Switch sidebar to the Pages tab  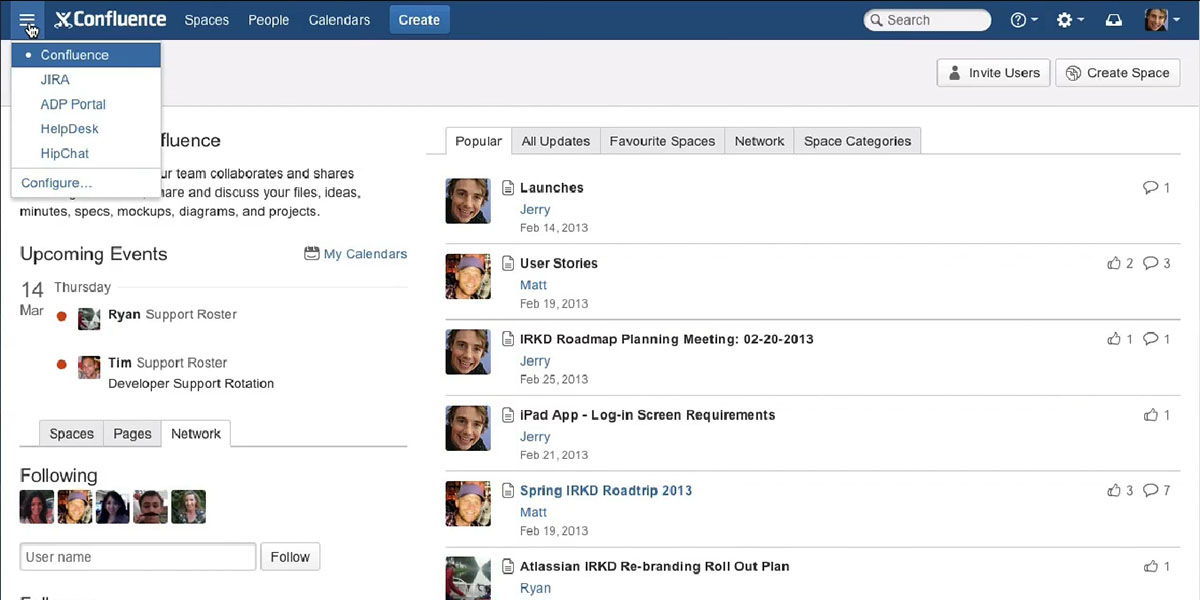132,433
